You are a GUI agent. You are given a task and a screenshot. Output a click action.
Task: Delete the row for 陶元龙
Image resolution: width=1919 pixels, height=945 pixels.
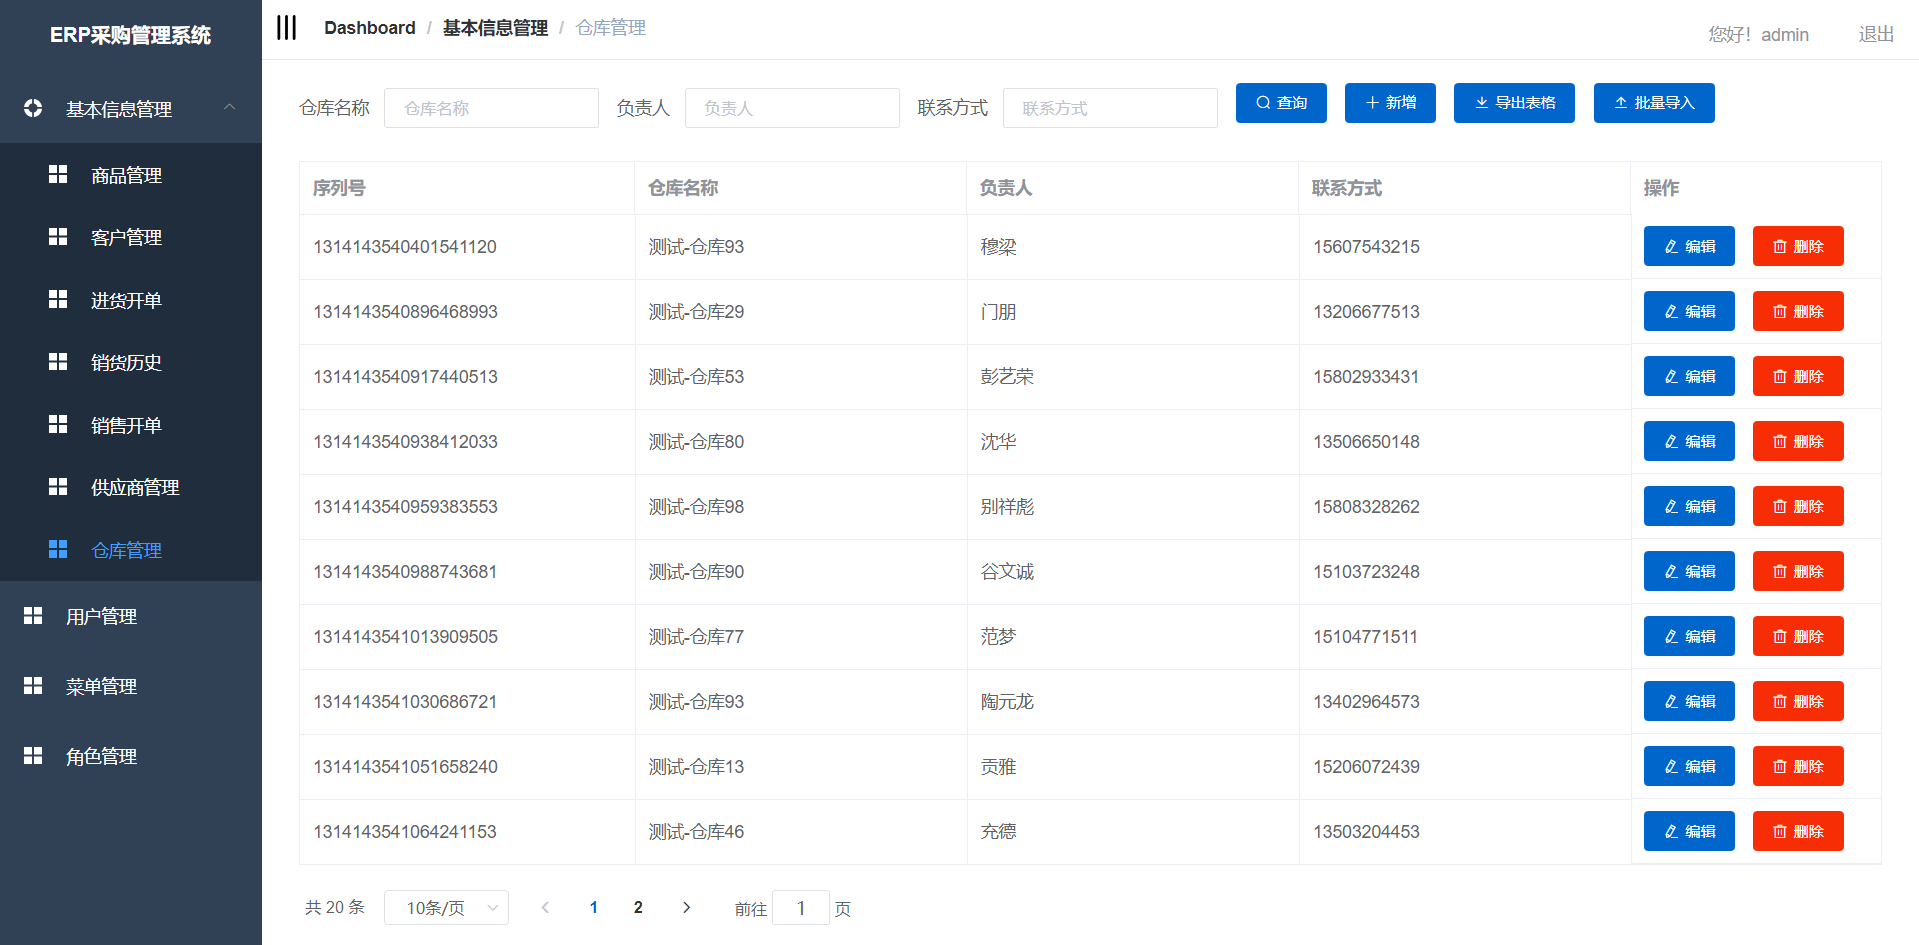1798,701
